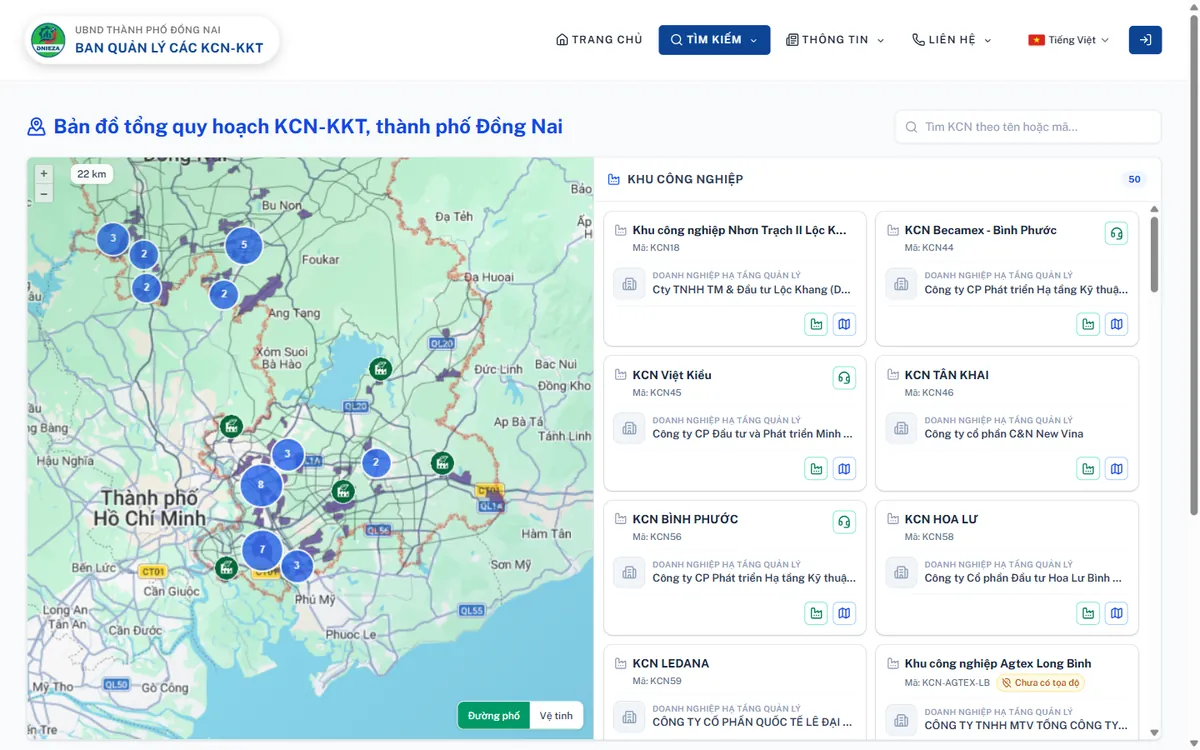Zoom out the map with minus button

[x=44, y=193]
